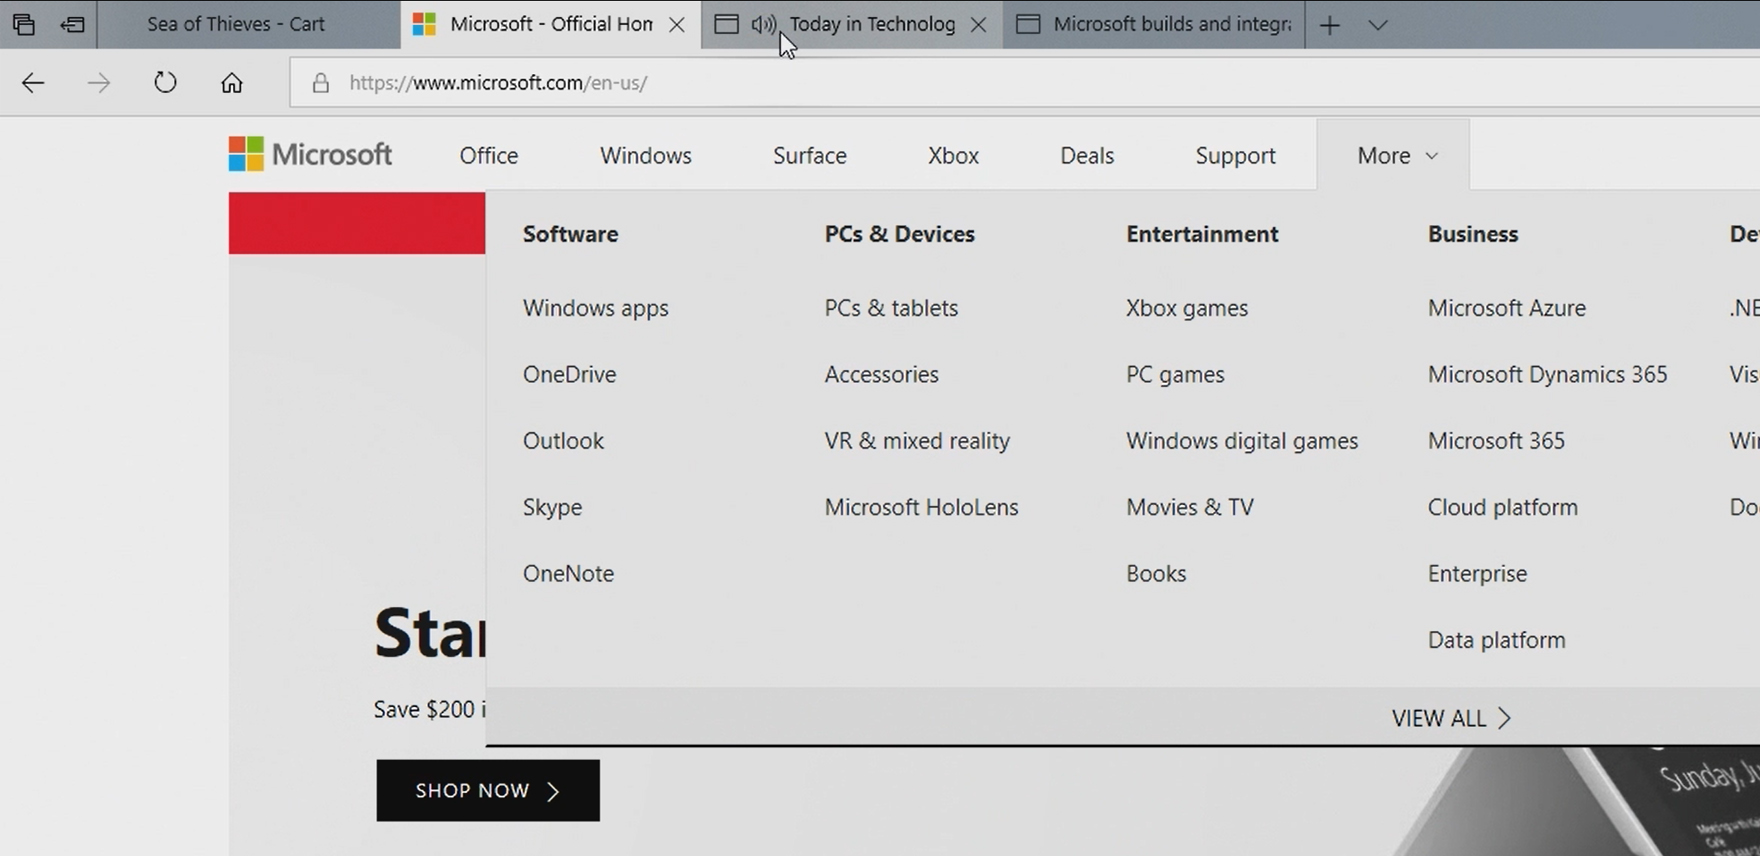Collapse the More dropdown menu
The width and height of the screenshot is (1760, 856).
click(x=1394, y=155)
